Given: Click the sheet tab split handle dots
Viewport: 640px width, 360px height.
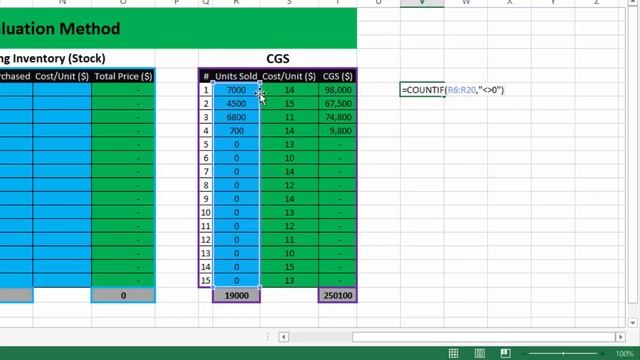Looking at the screenshot, I should tap(268, 337).
